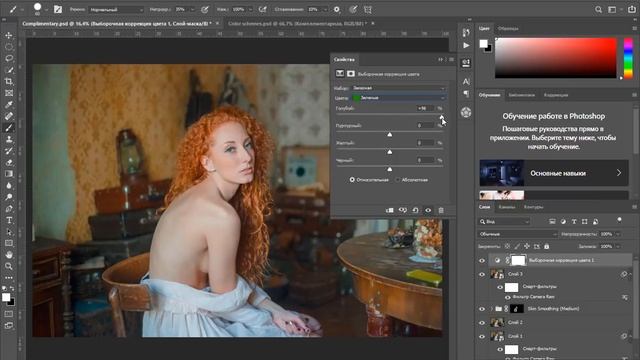Click the Black (Черный) value field
Viewport: 640px width, 360px height.
click(425, 160)
